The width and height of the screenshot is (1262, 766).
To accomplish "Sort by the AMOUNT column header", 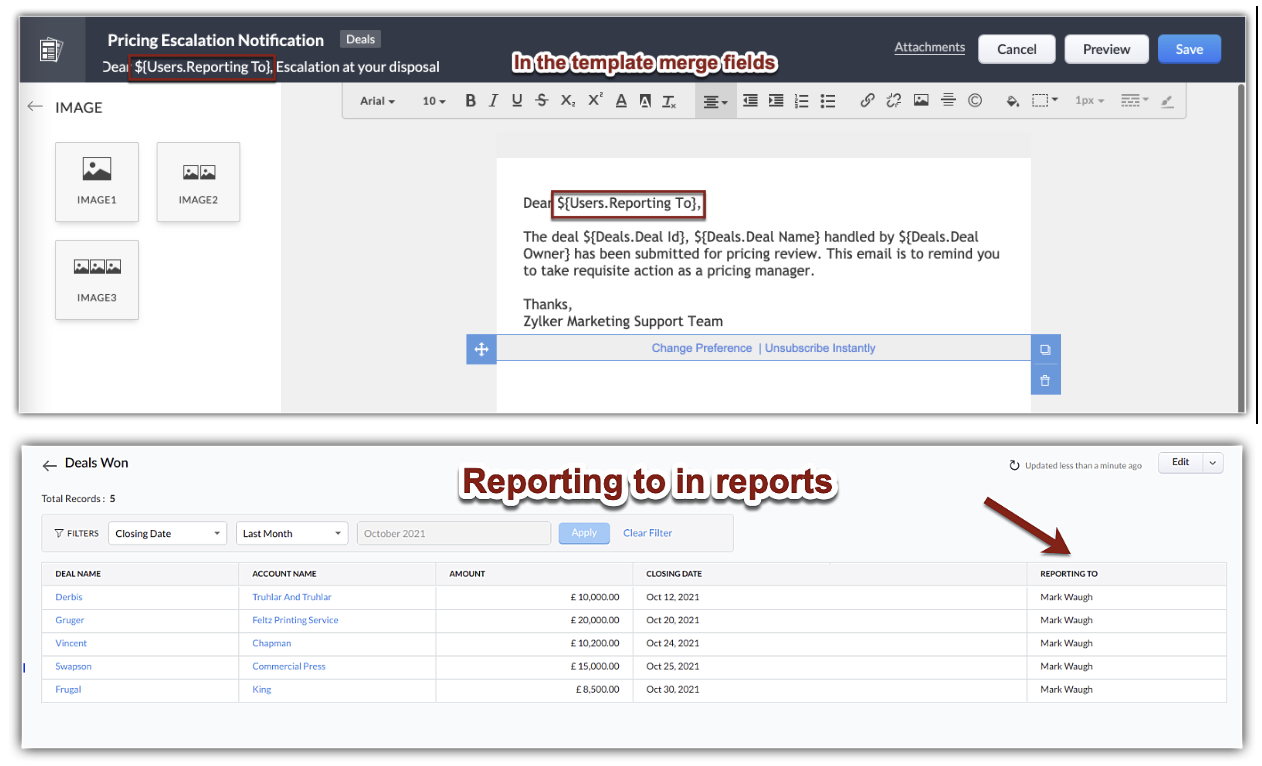I will pos(467,574).
